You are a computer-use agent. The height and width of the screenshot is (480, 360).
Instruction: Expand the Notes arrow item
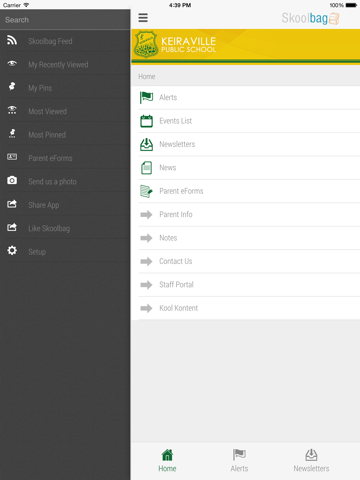click(x=146, y=238)
